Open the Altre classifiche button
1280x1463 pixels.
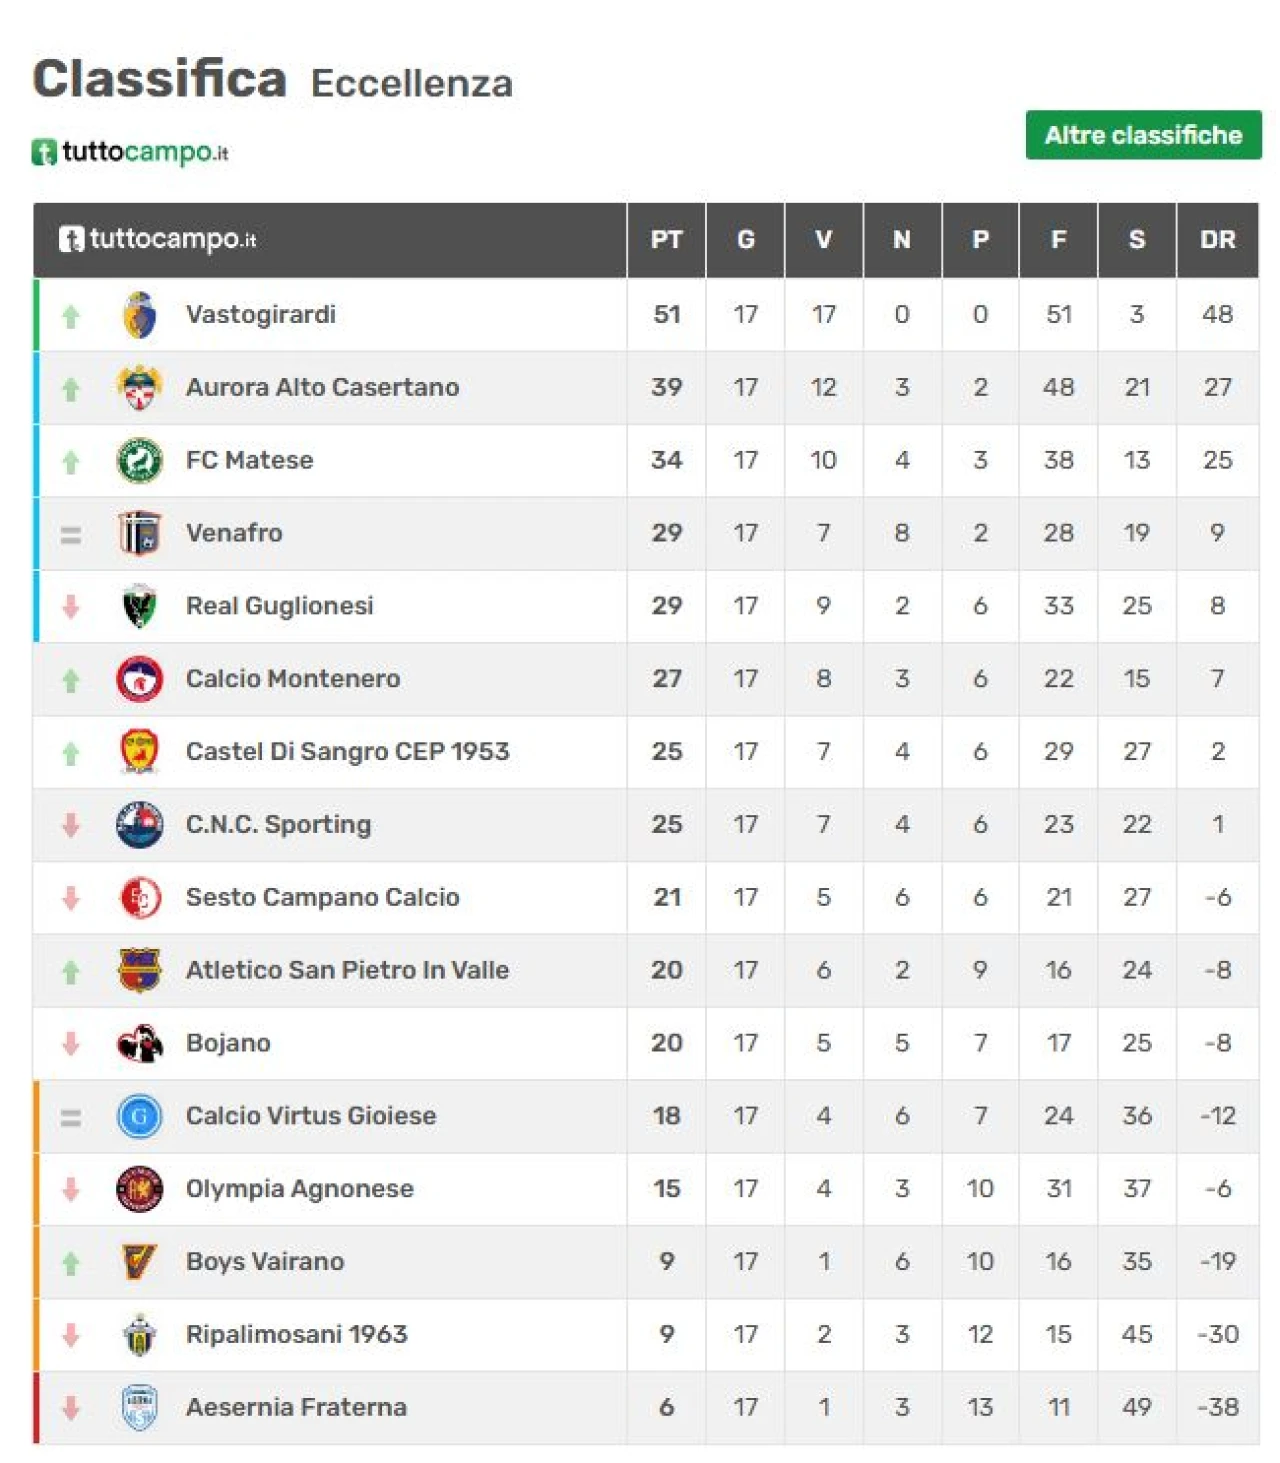coord(1143,135)
